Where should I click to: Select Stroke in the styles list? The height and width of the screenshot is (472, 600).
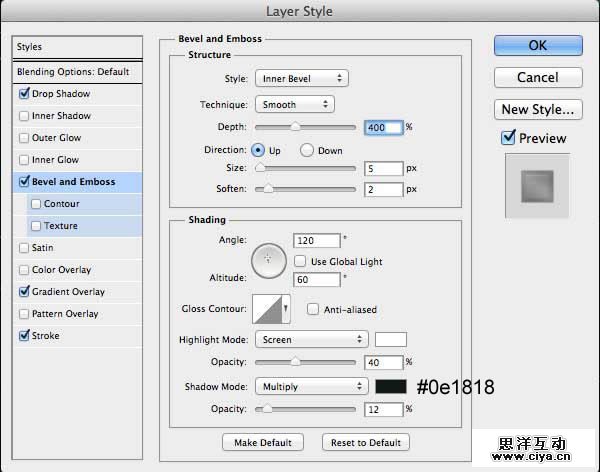[46, 336]
